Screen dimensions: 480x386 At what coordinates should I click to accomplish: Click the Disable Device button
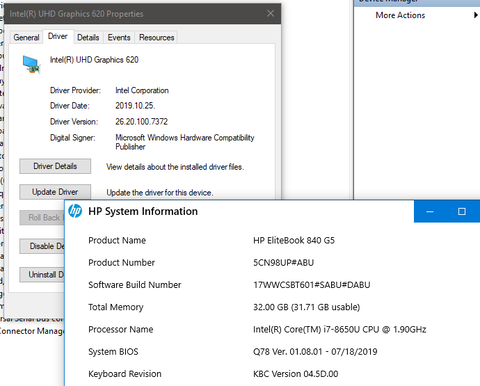tap(42, 246)
